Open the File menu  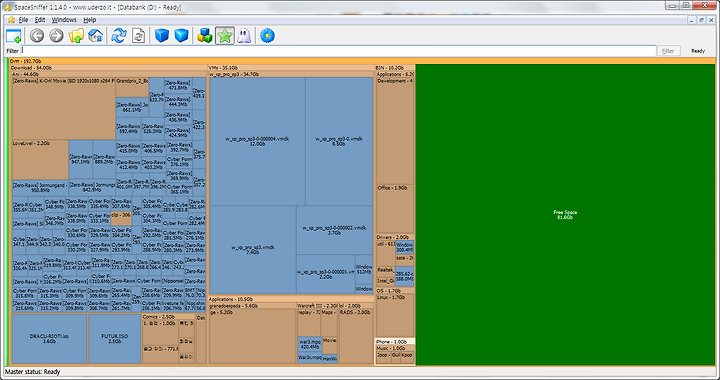tap(23, 20)
